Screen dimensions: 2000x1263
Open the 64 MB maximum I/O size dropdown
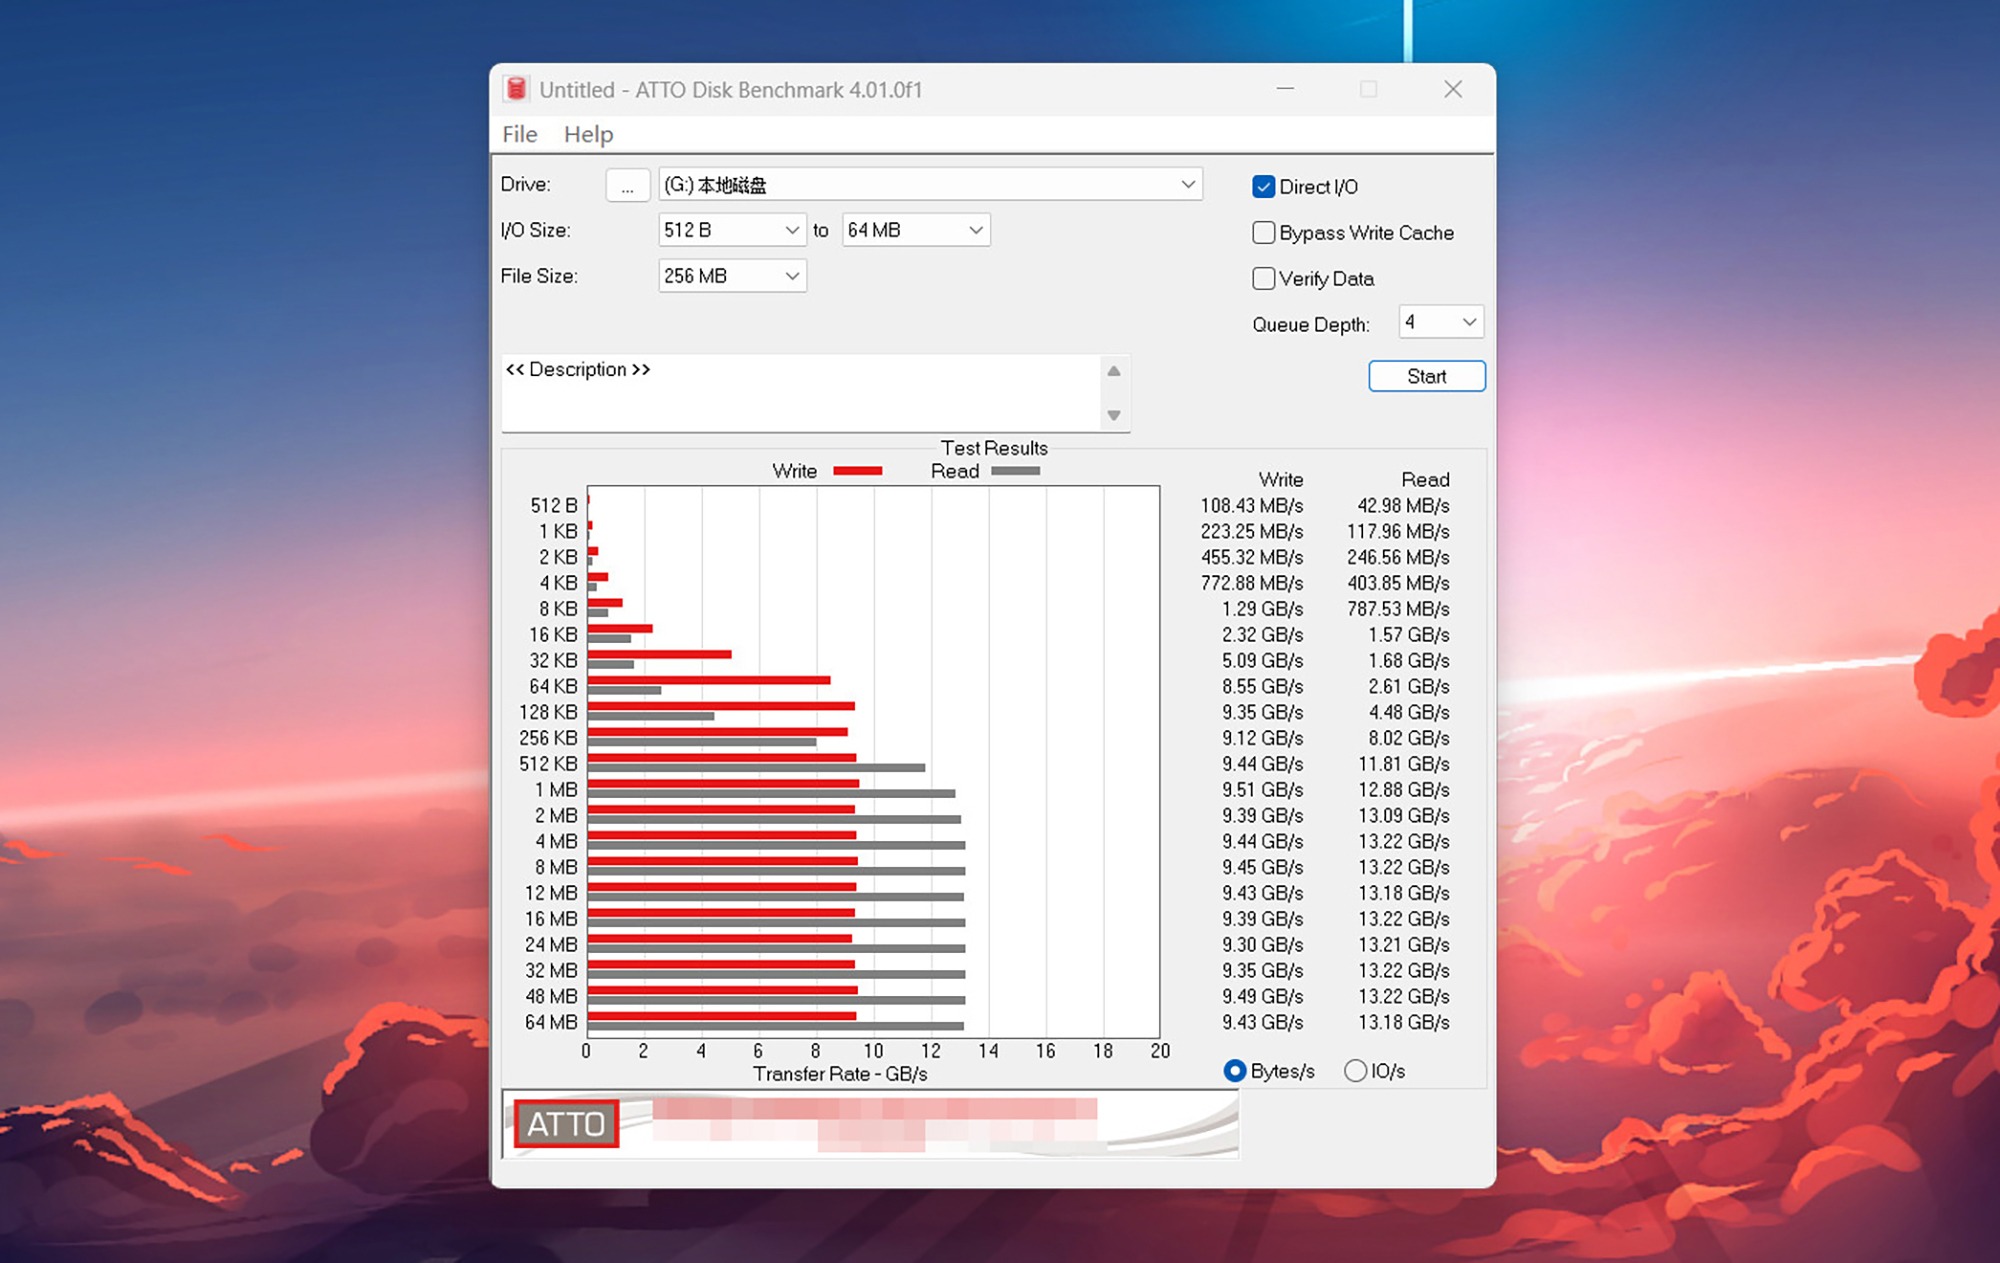[975, 230]
